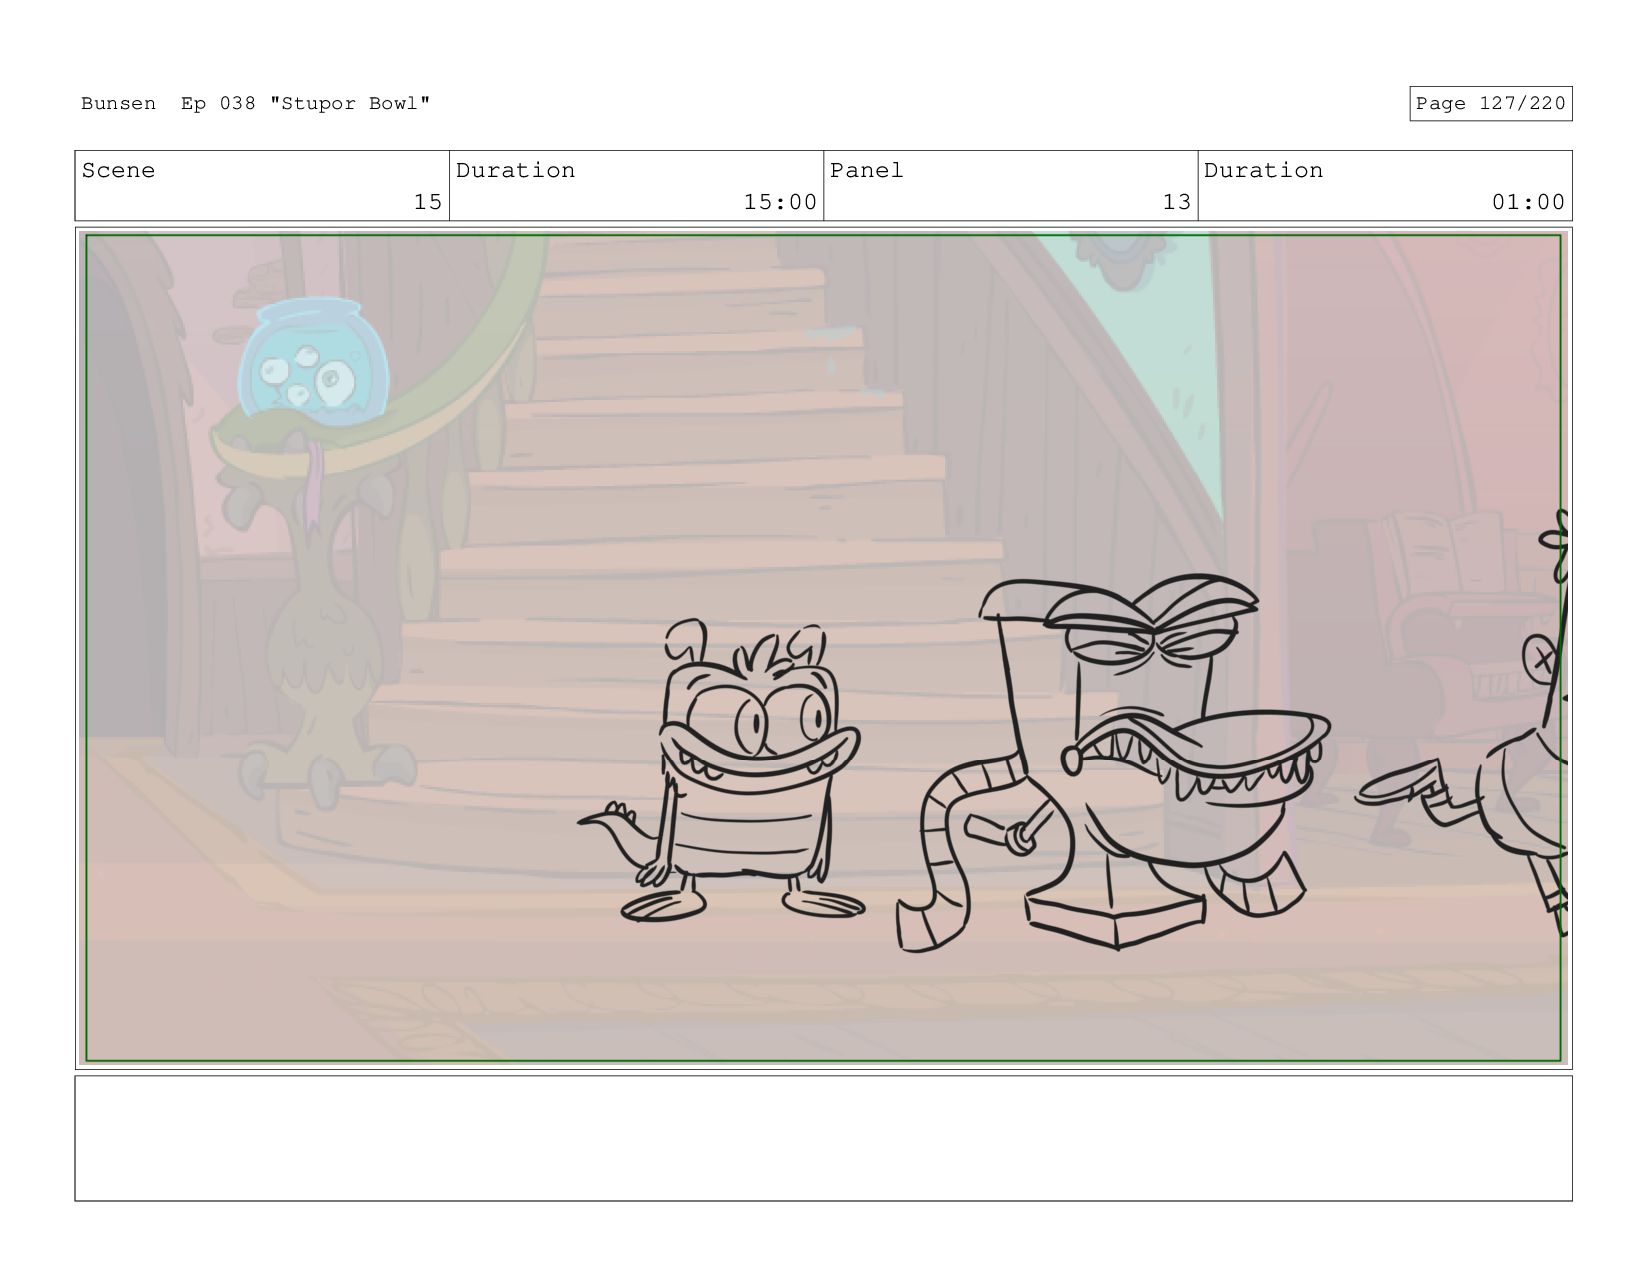Click the 'Panel' label
1648x1276 pixels.
pyautogui.click(x=866, y=171)
